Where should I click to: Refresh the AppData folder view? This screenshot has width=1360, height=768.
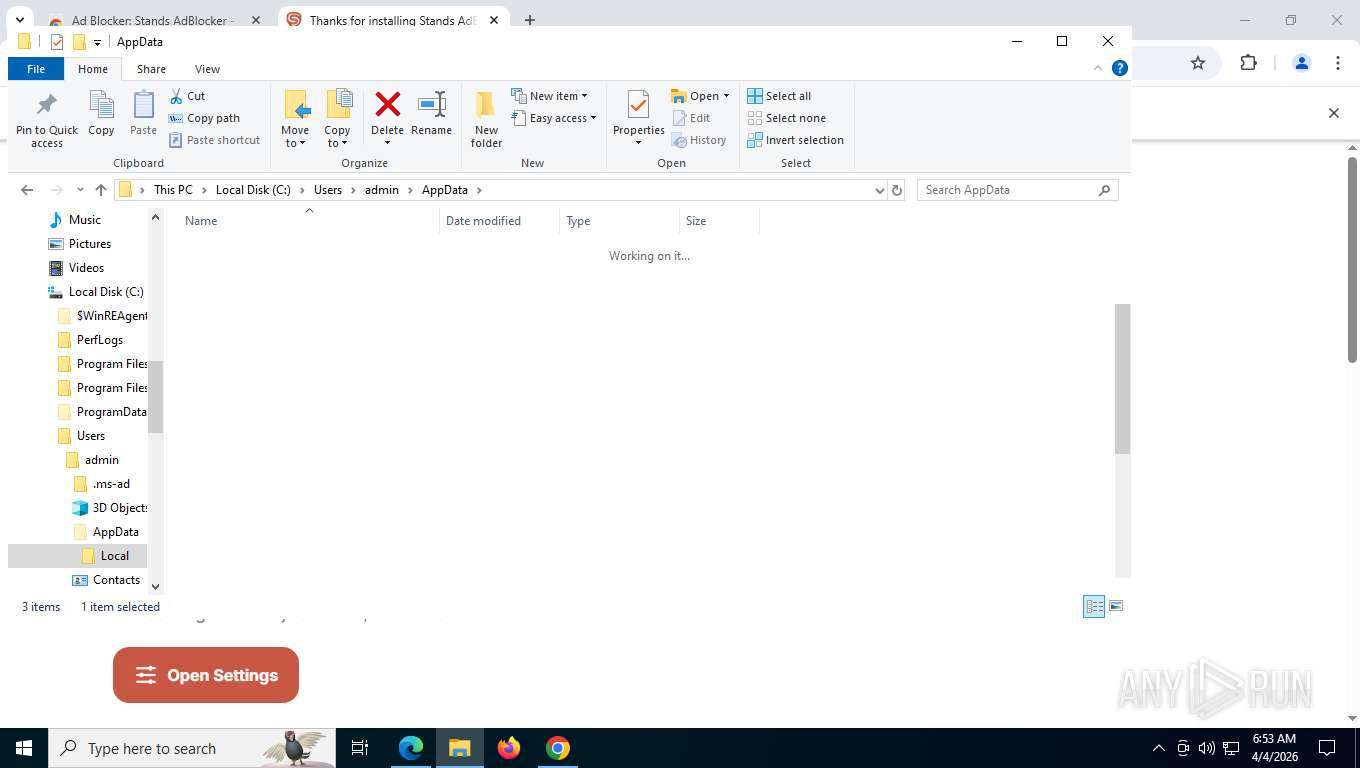897,190
